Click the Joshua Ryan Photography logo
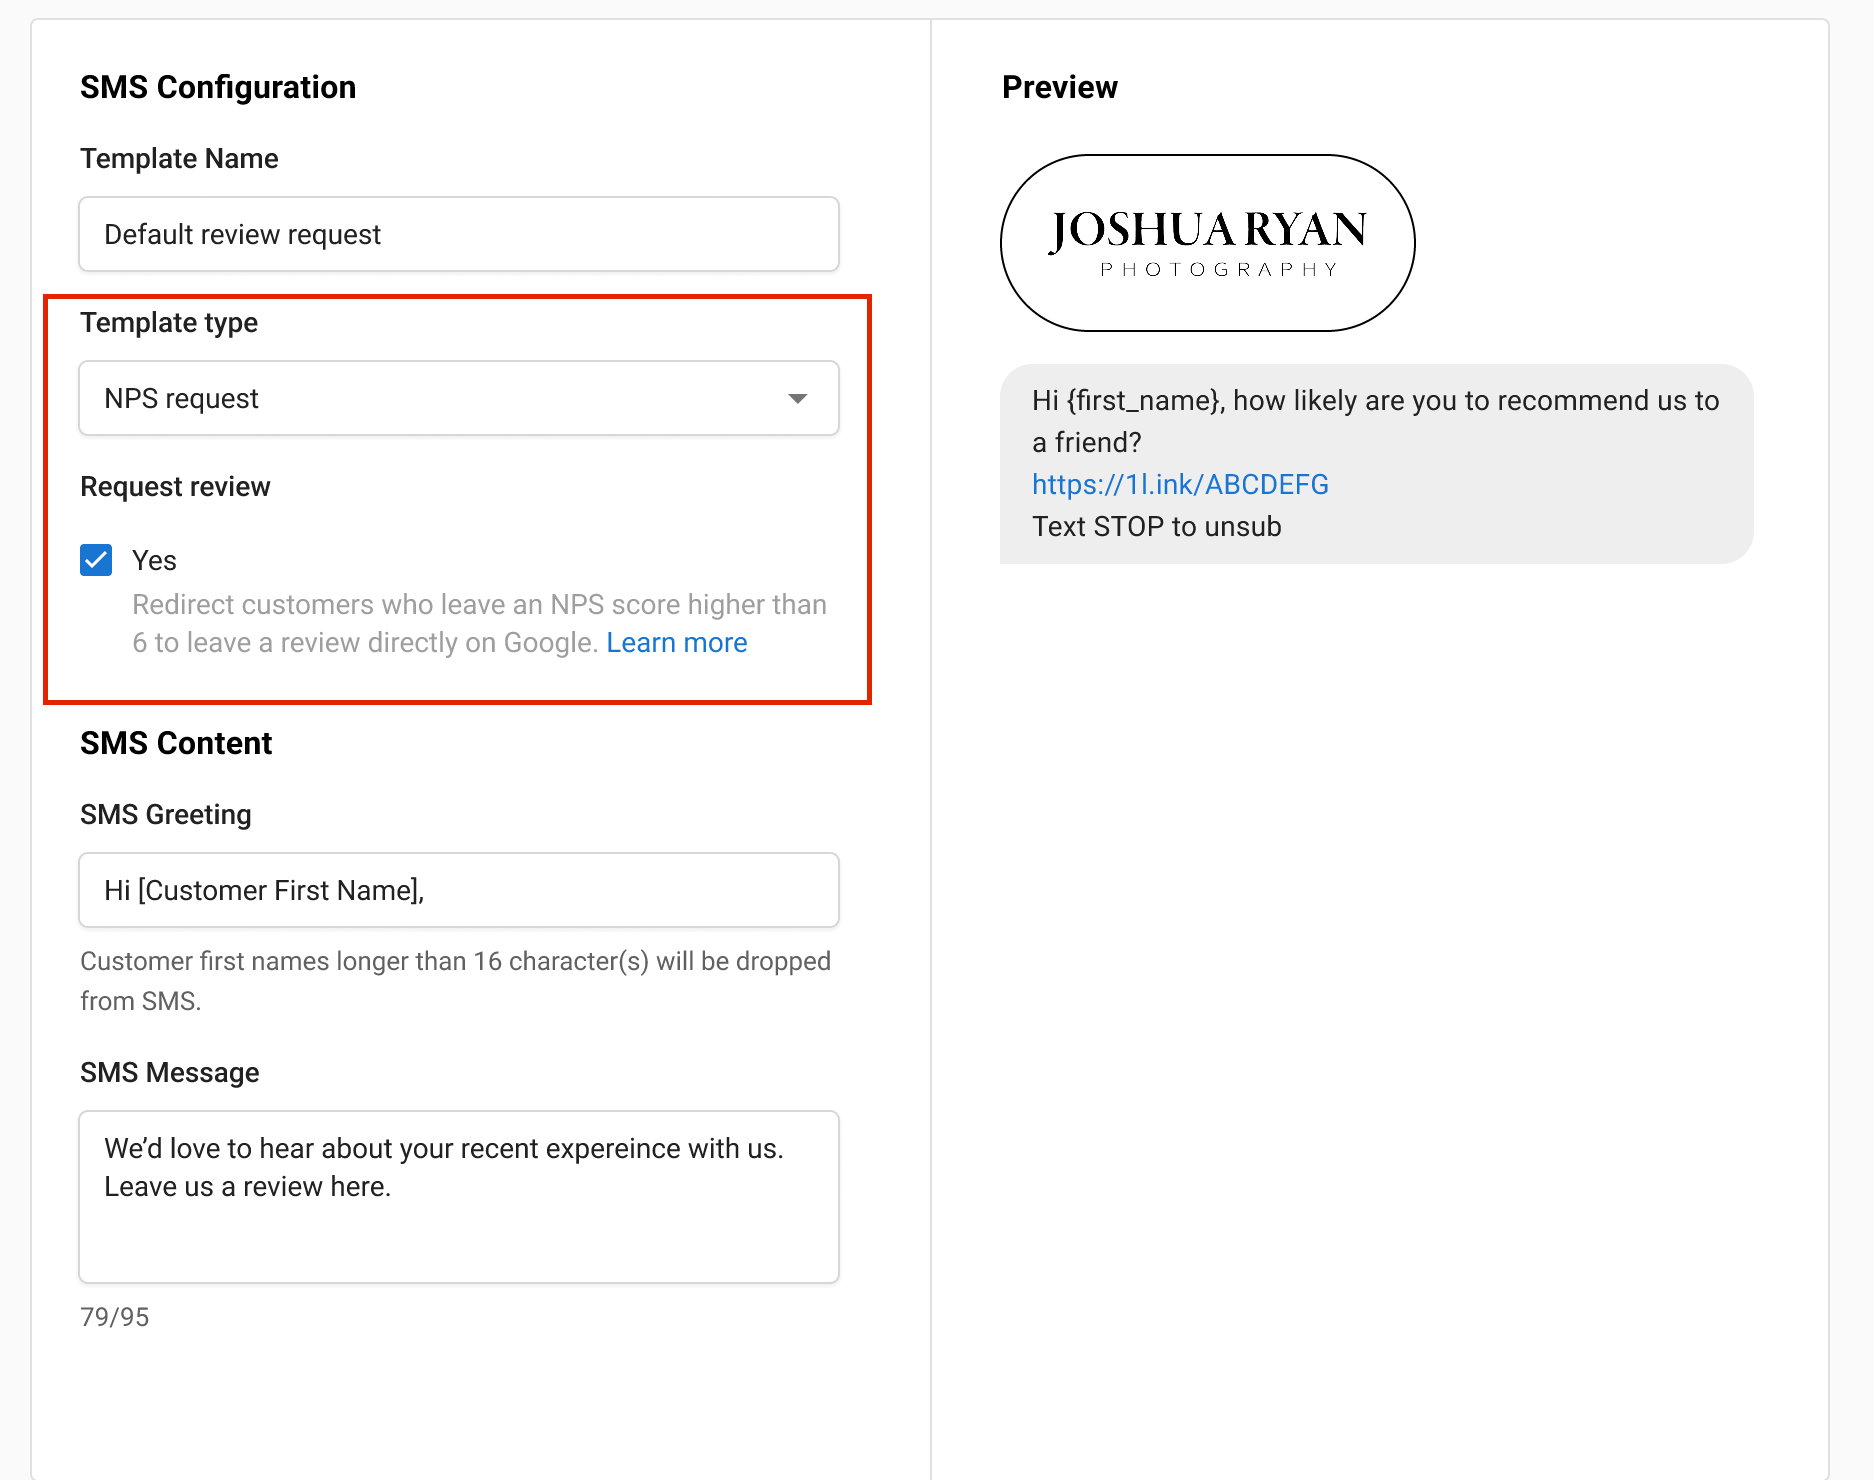The height and width of the screenshot is (1480, 1874). (x=1207, y=242)
